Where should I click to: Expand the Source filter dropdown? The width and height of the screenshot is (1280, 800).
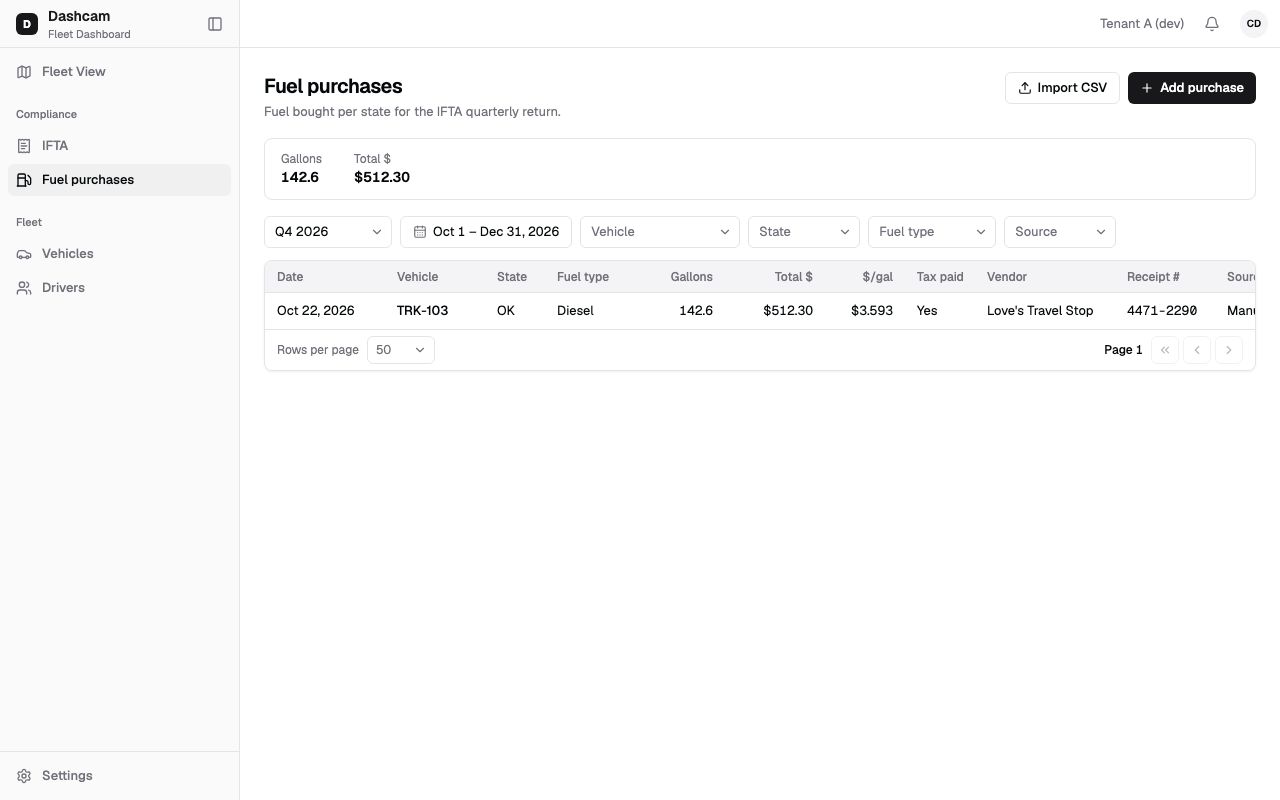point(1060,232)
